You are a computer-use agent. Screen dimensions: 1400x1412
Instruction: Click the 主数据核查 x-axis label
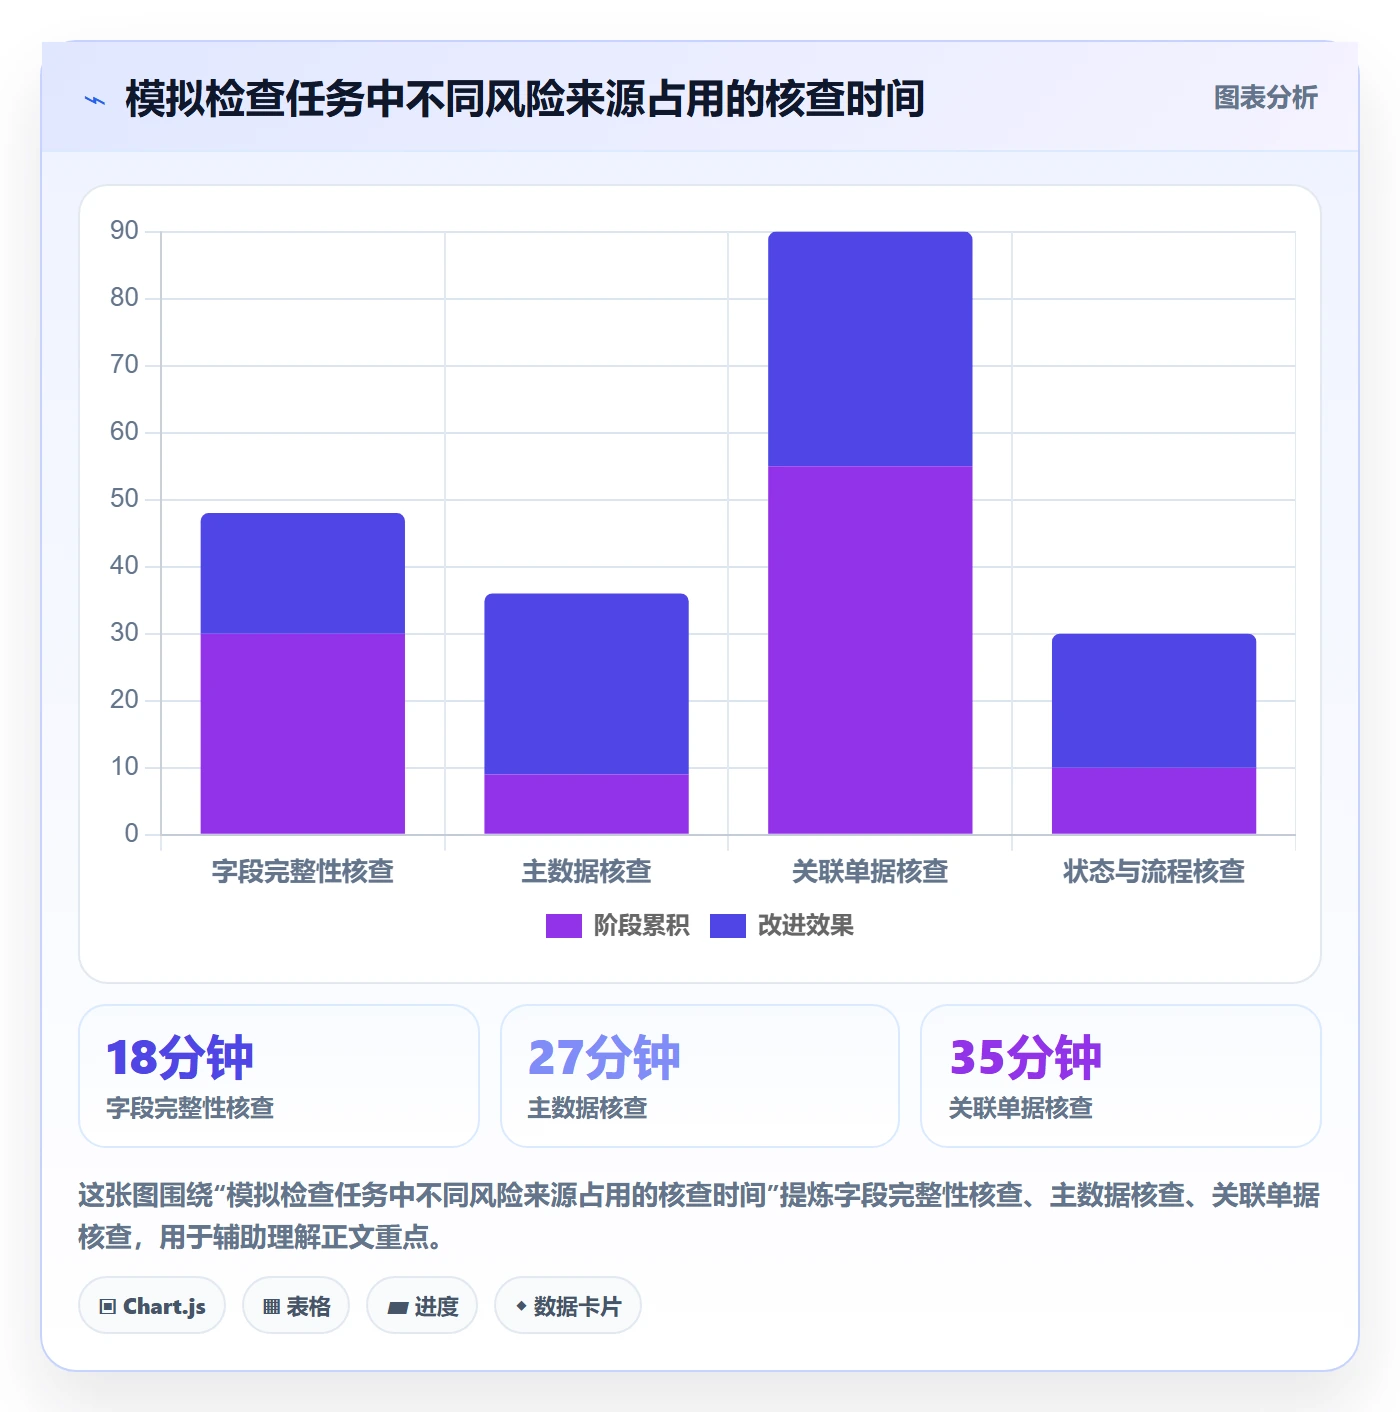point(587,872)
